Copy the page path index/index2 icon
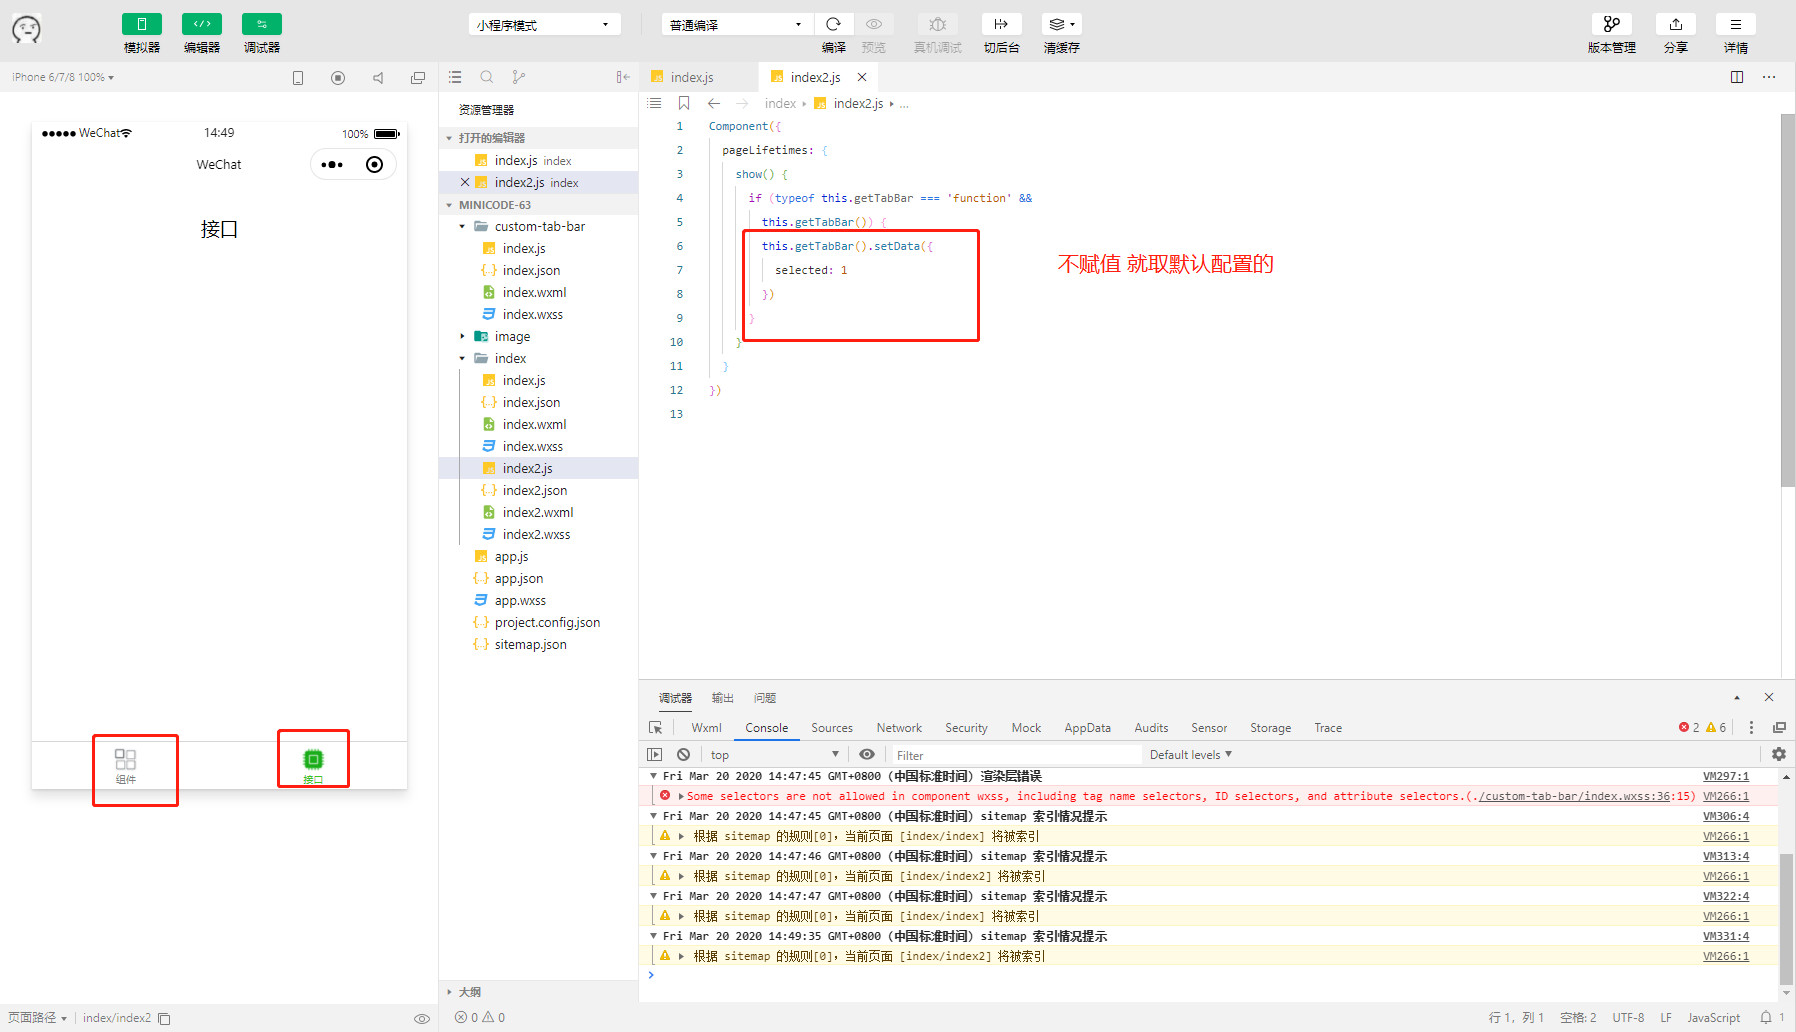The image size is (1796, 1032). pos(165,1019)
